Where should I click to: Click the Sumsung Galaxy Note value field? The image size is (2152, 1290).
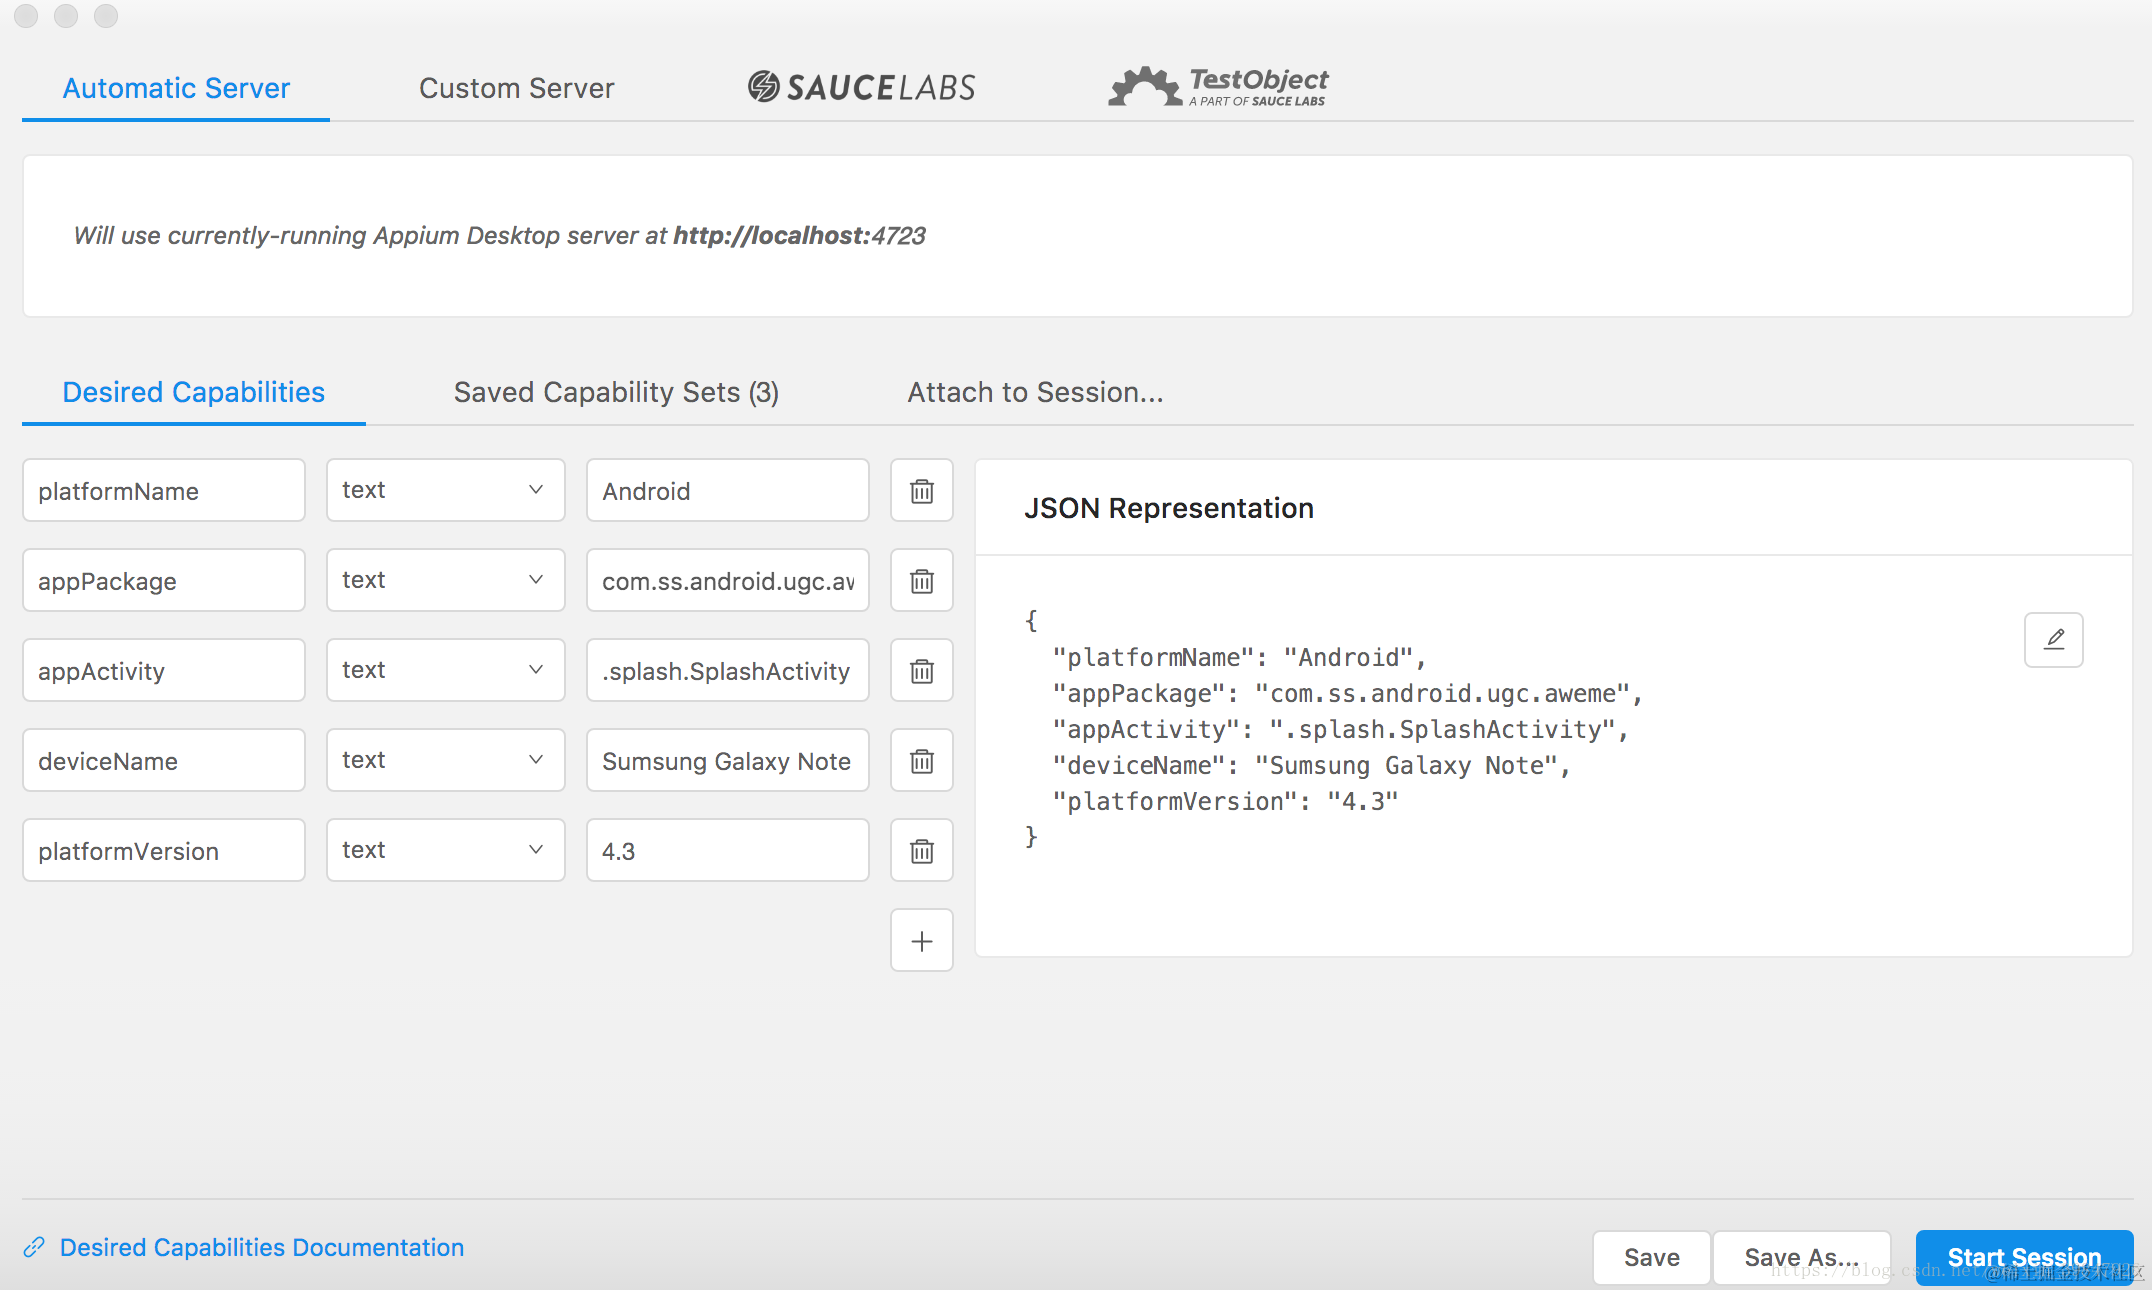pos(727,761)
